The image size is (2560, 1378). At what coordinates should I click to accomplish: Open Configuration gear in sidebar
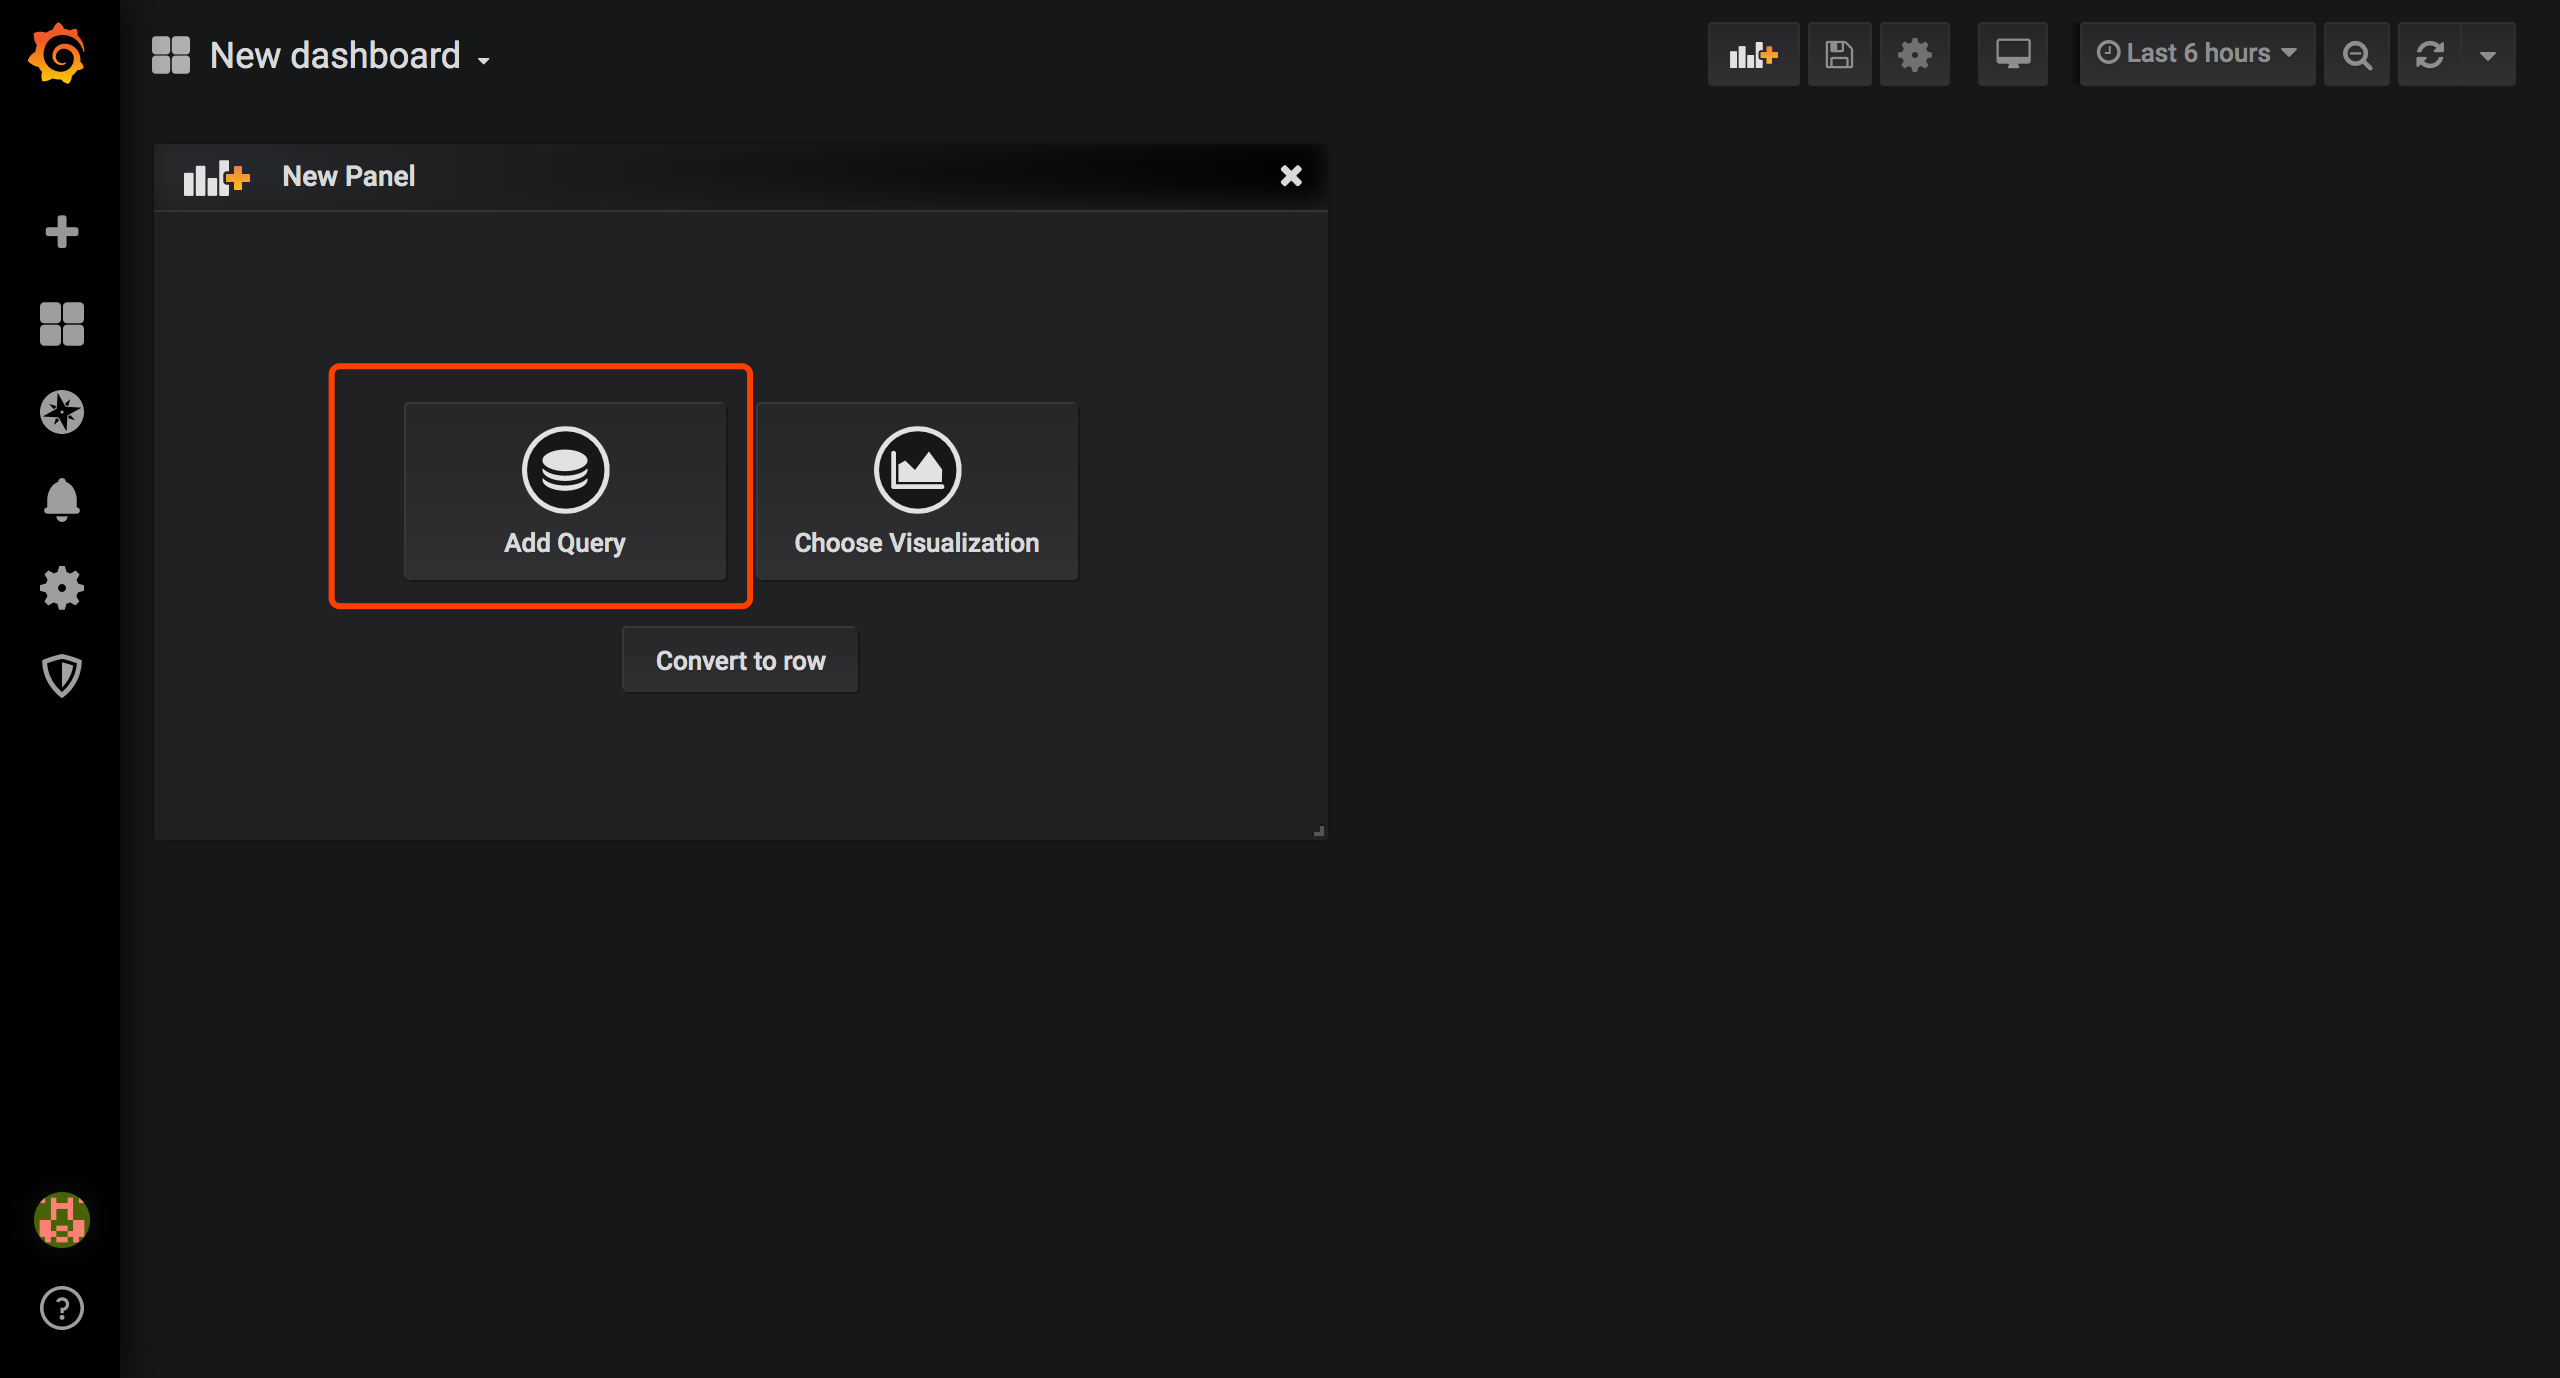tap(62, 588)
